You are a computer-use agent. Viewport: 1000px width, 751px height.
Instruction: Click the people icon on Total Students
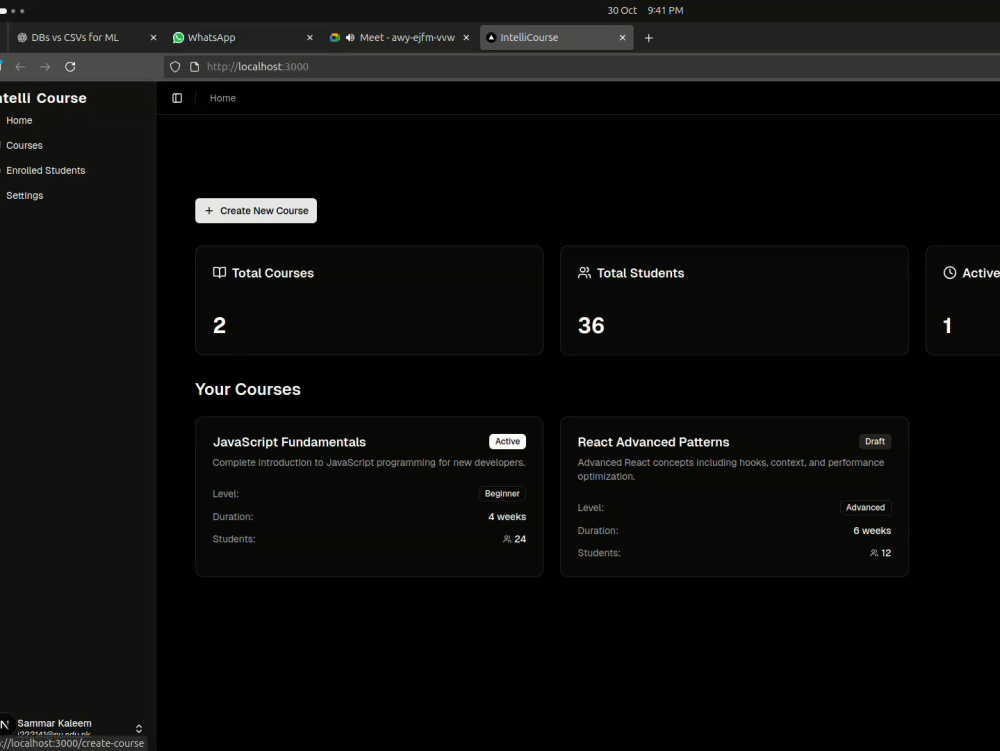click(x=584, y=272)
